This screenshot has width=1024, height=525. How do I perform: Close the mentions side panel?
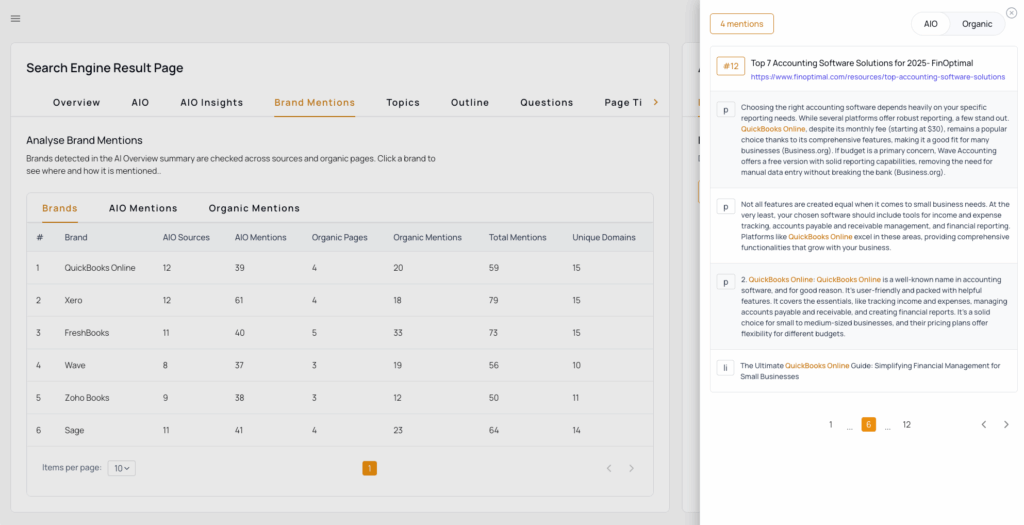[1012, 12]
